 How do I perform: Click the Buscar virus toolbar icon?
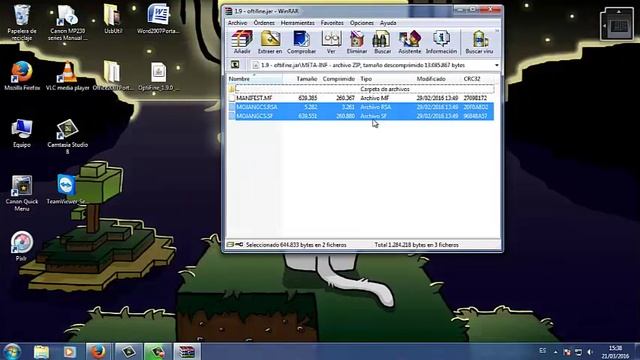(x=480, y=42)
